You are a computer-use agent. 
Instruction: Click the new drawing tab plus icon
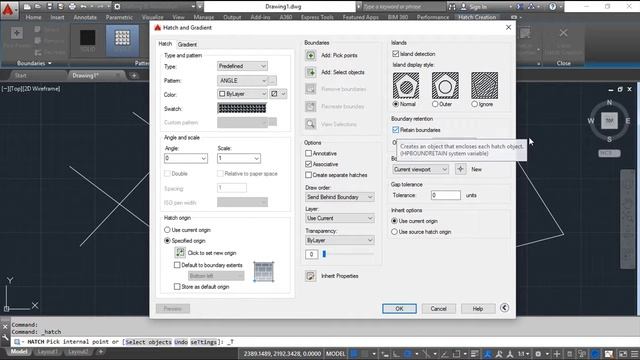coord(133,76)
